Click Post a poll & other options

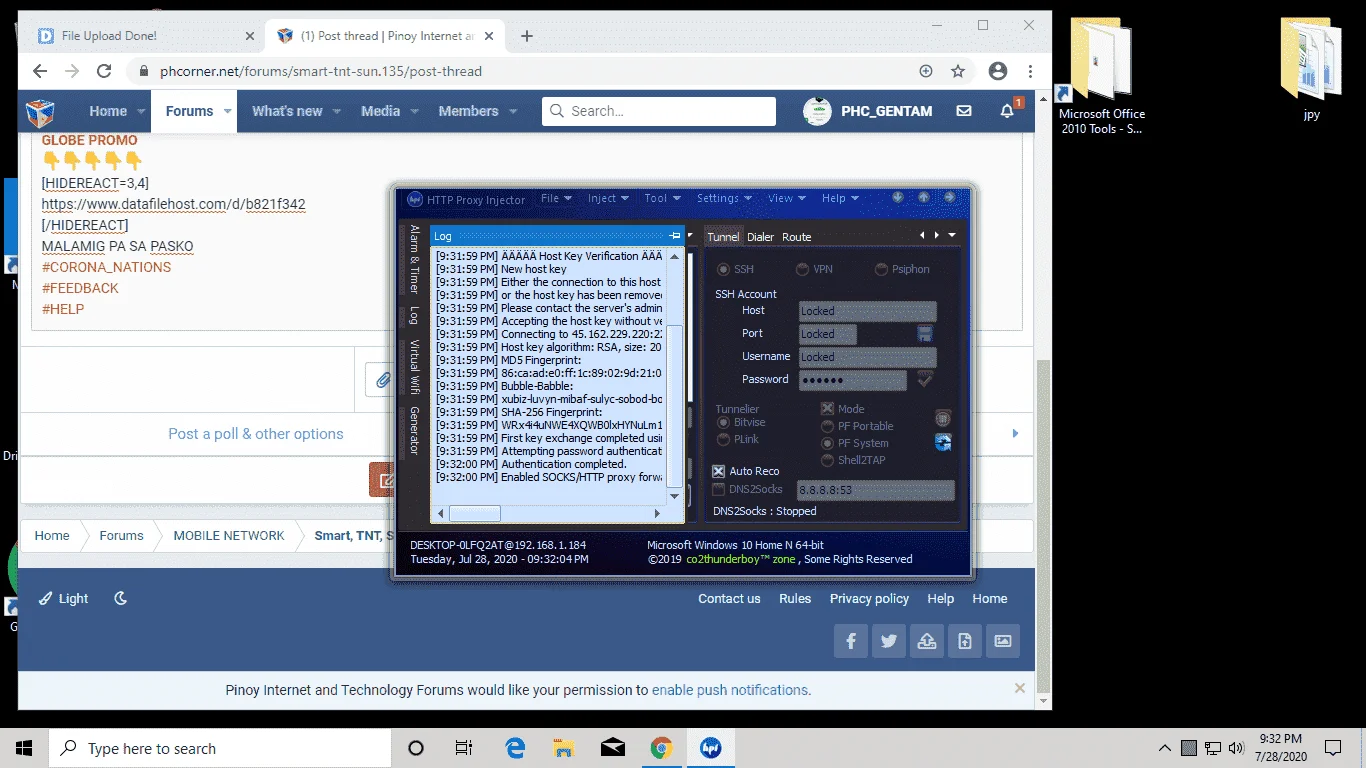click(256, 434)
